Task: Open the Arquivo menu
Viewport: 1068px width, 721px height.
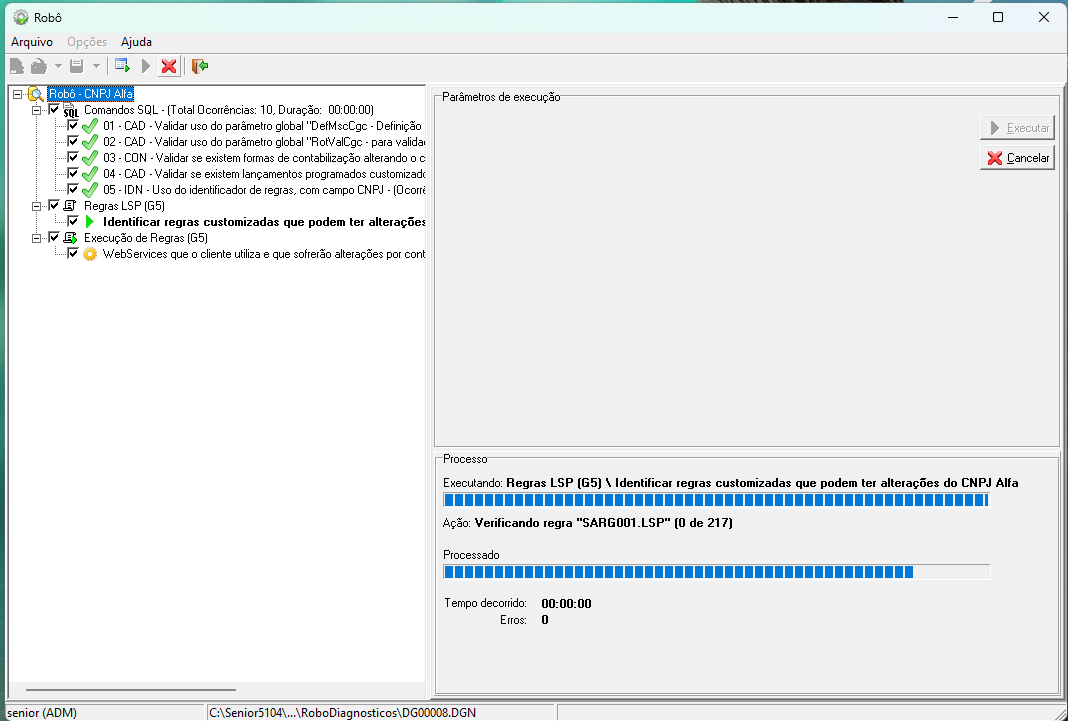Action: (x=32, y=42)
